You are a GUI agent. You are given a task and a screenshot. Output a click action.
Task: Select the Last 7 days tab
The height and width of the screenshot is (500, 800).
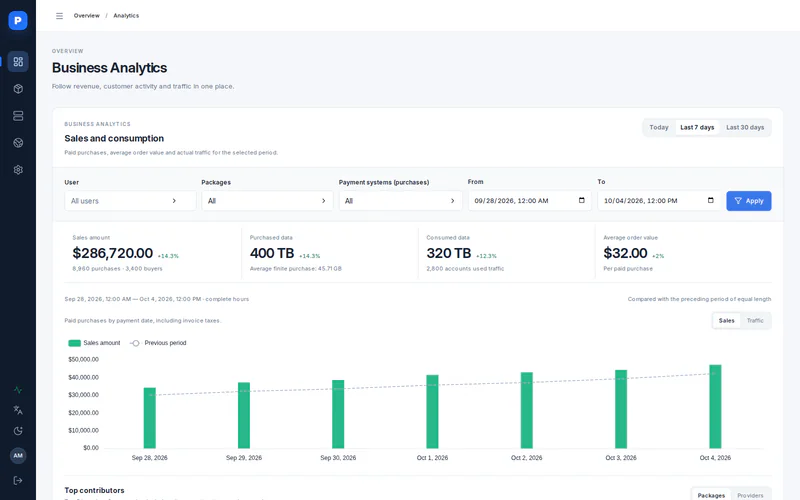click(697, 128)
